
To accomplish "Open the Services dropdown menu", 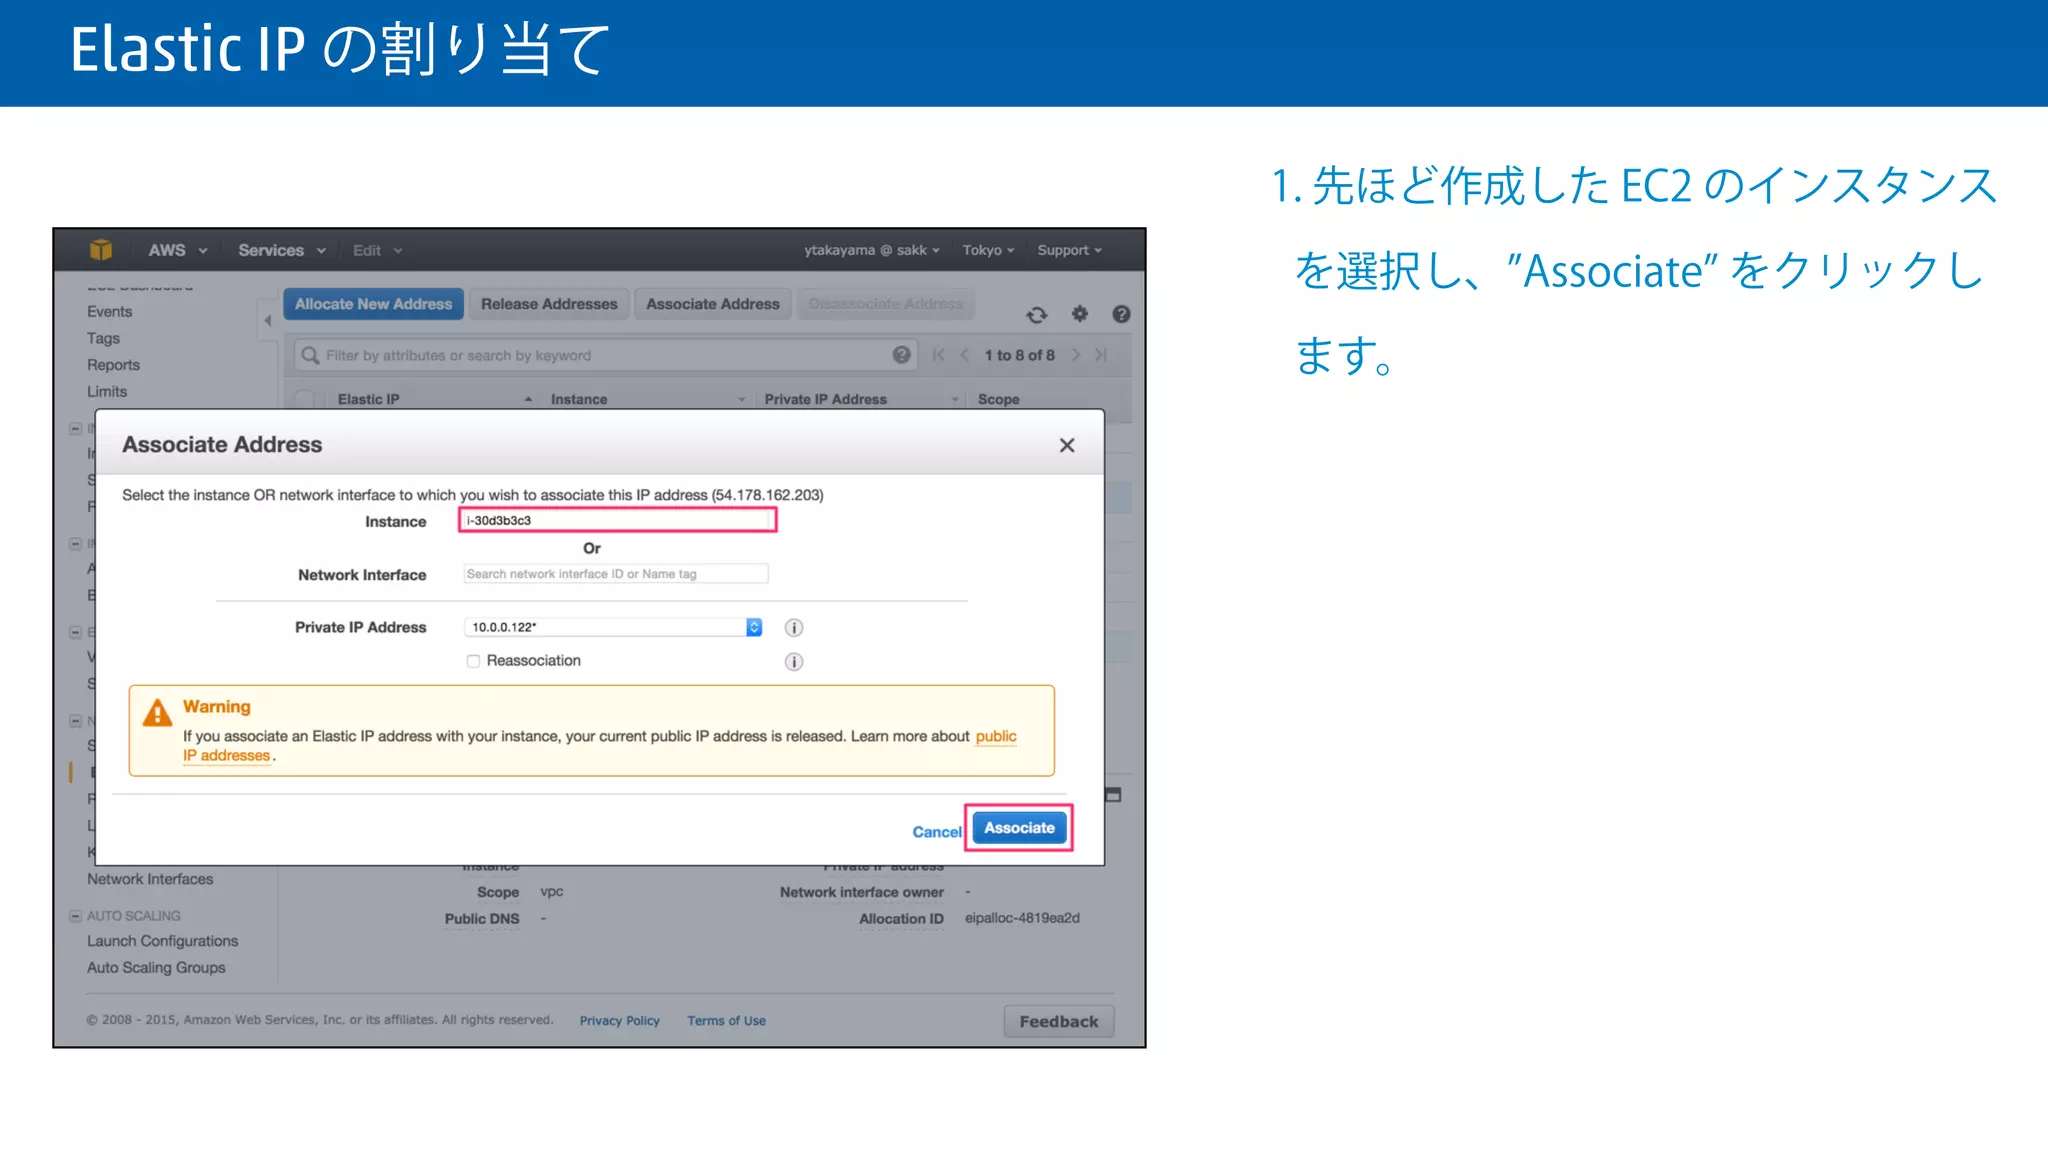I will (281, 250).
